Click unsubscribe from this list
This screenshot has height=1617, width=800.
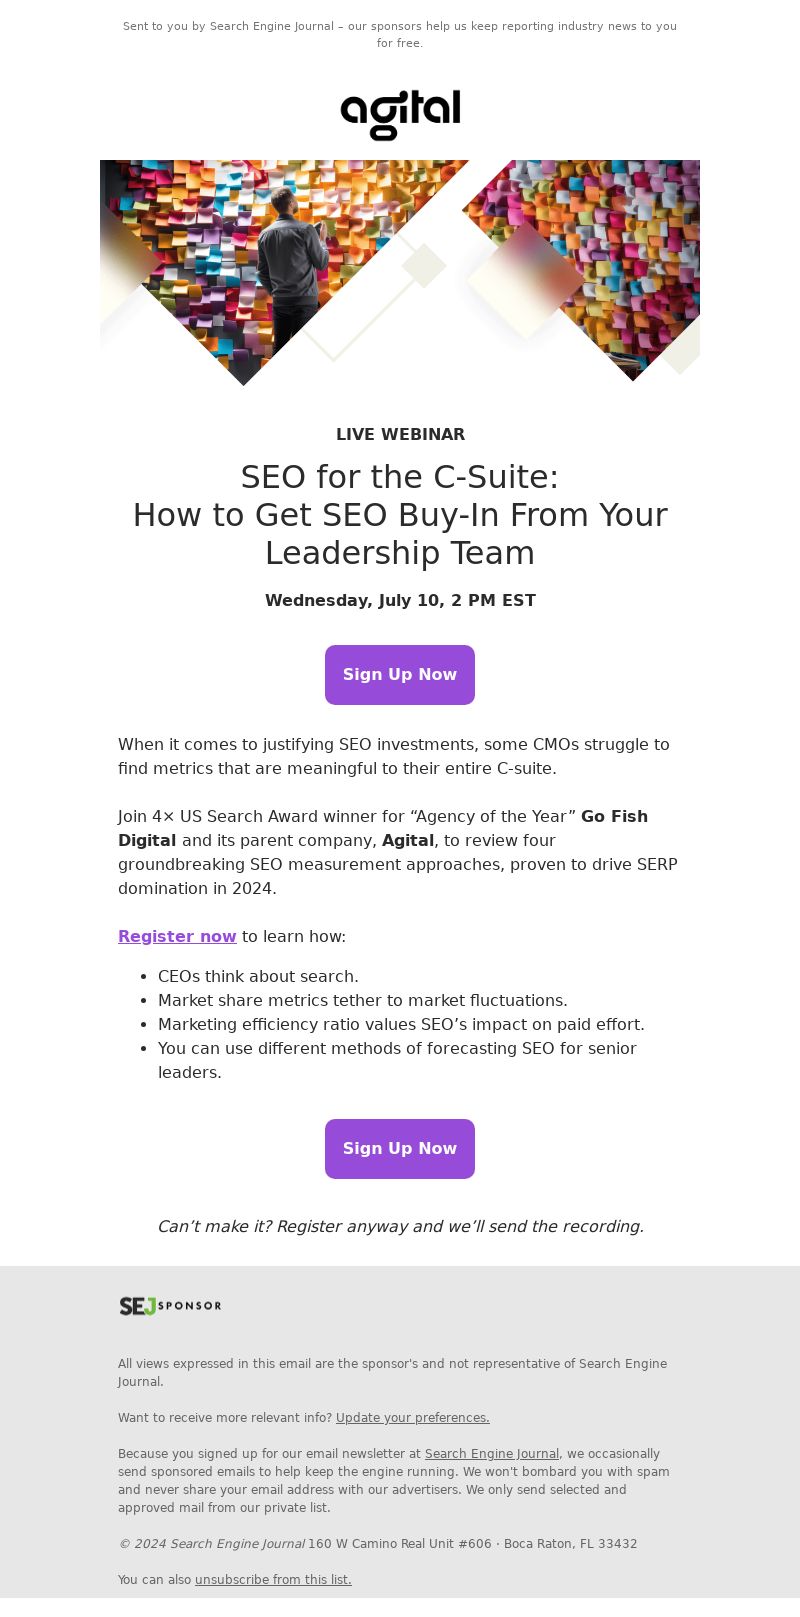pos(273,1580)
